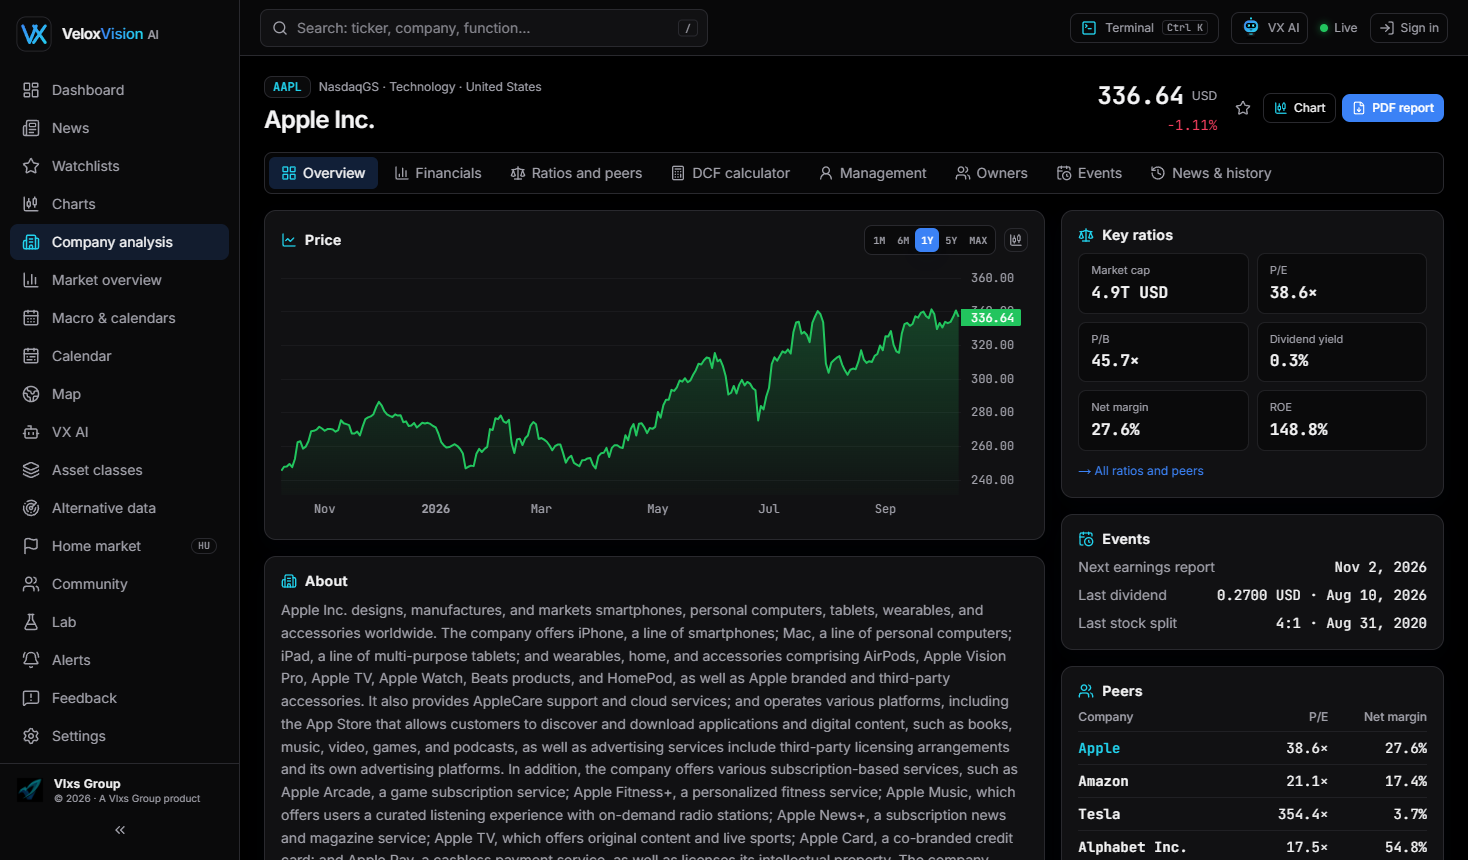
Task: Open the Management tab
Action: [873, 173]
